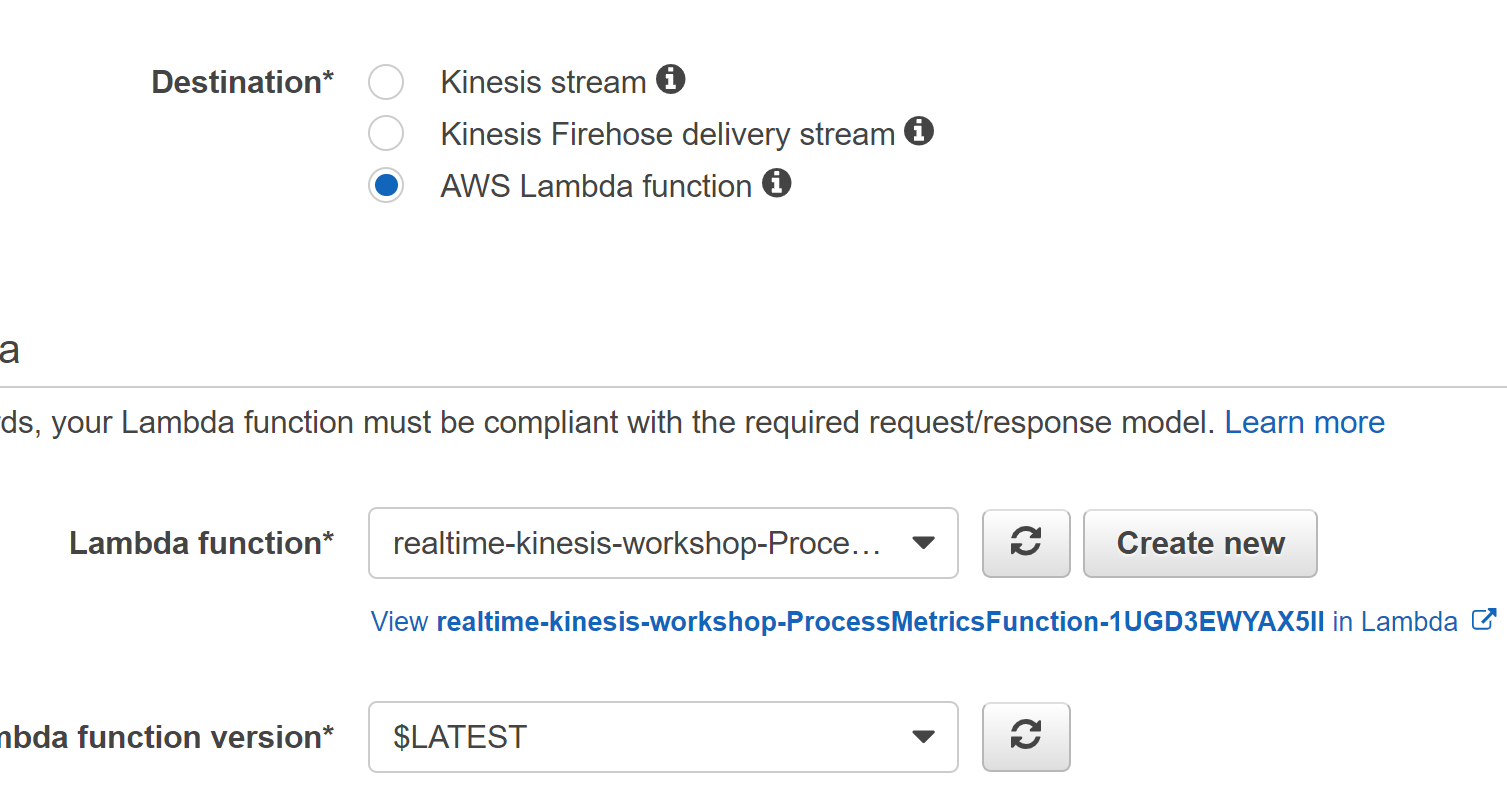Click the caret arrow of Lambda function combo box
Viewport: 1507px width, 808px height.
(x=924, y=543)
